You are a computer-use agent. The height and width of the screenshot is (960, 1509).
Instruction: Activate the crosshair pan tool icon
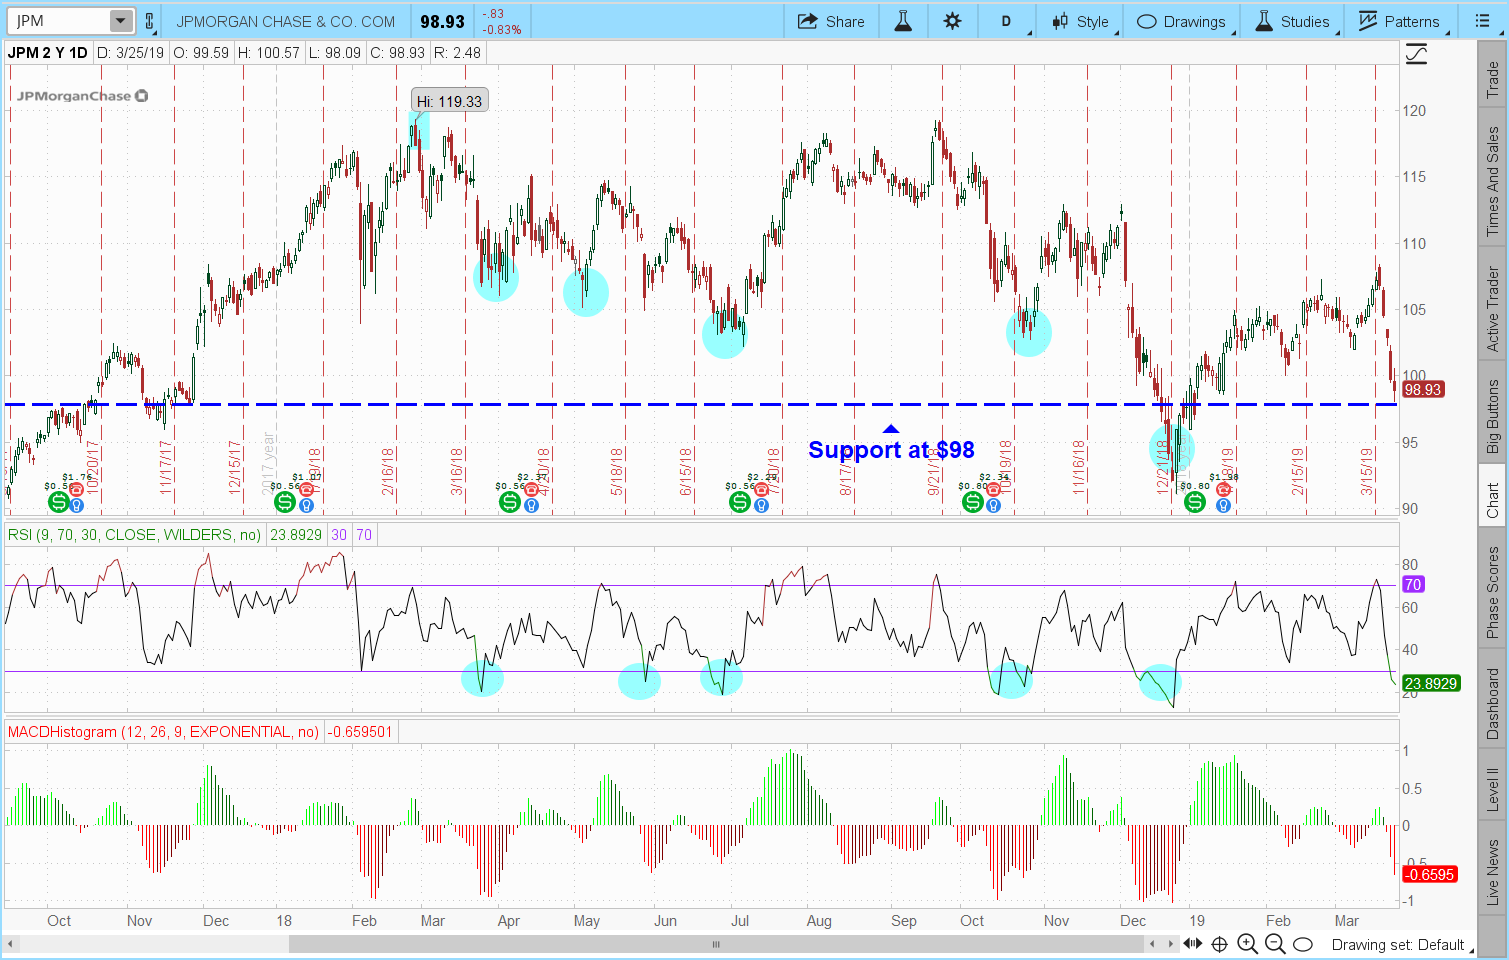tap(1219, 944)
